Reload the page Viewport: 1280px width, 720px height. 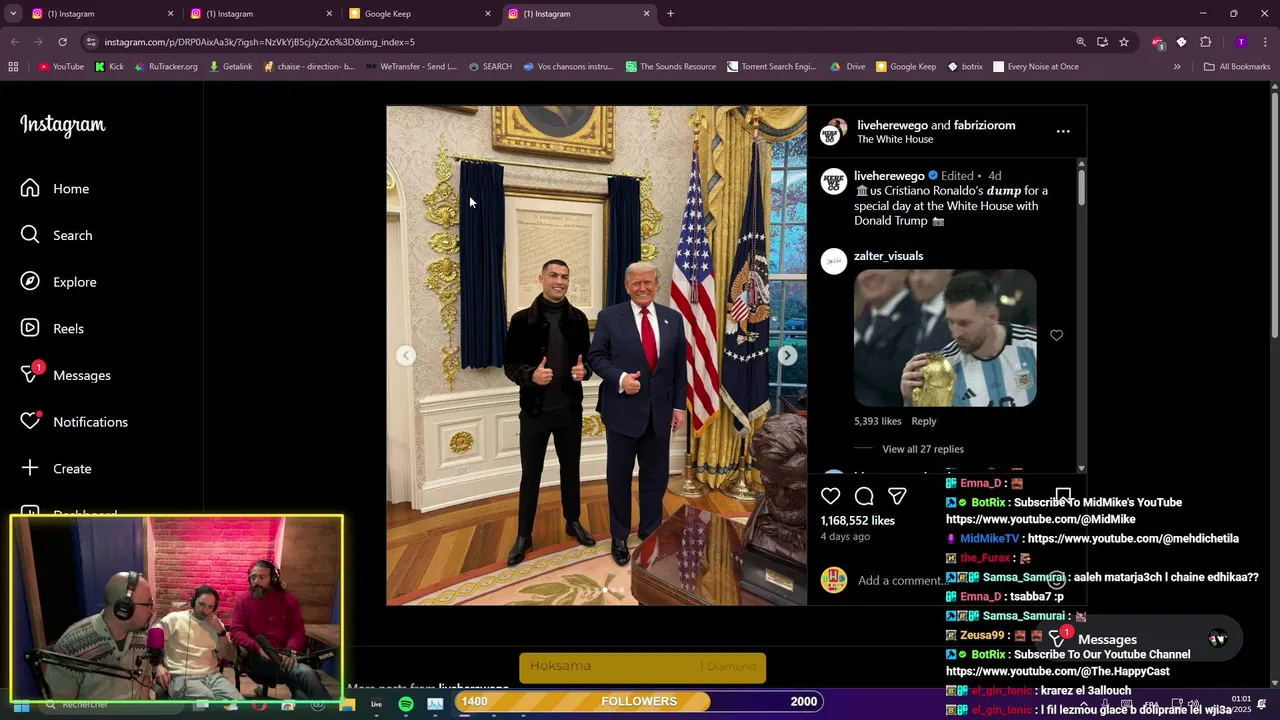point(62,42)
